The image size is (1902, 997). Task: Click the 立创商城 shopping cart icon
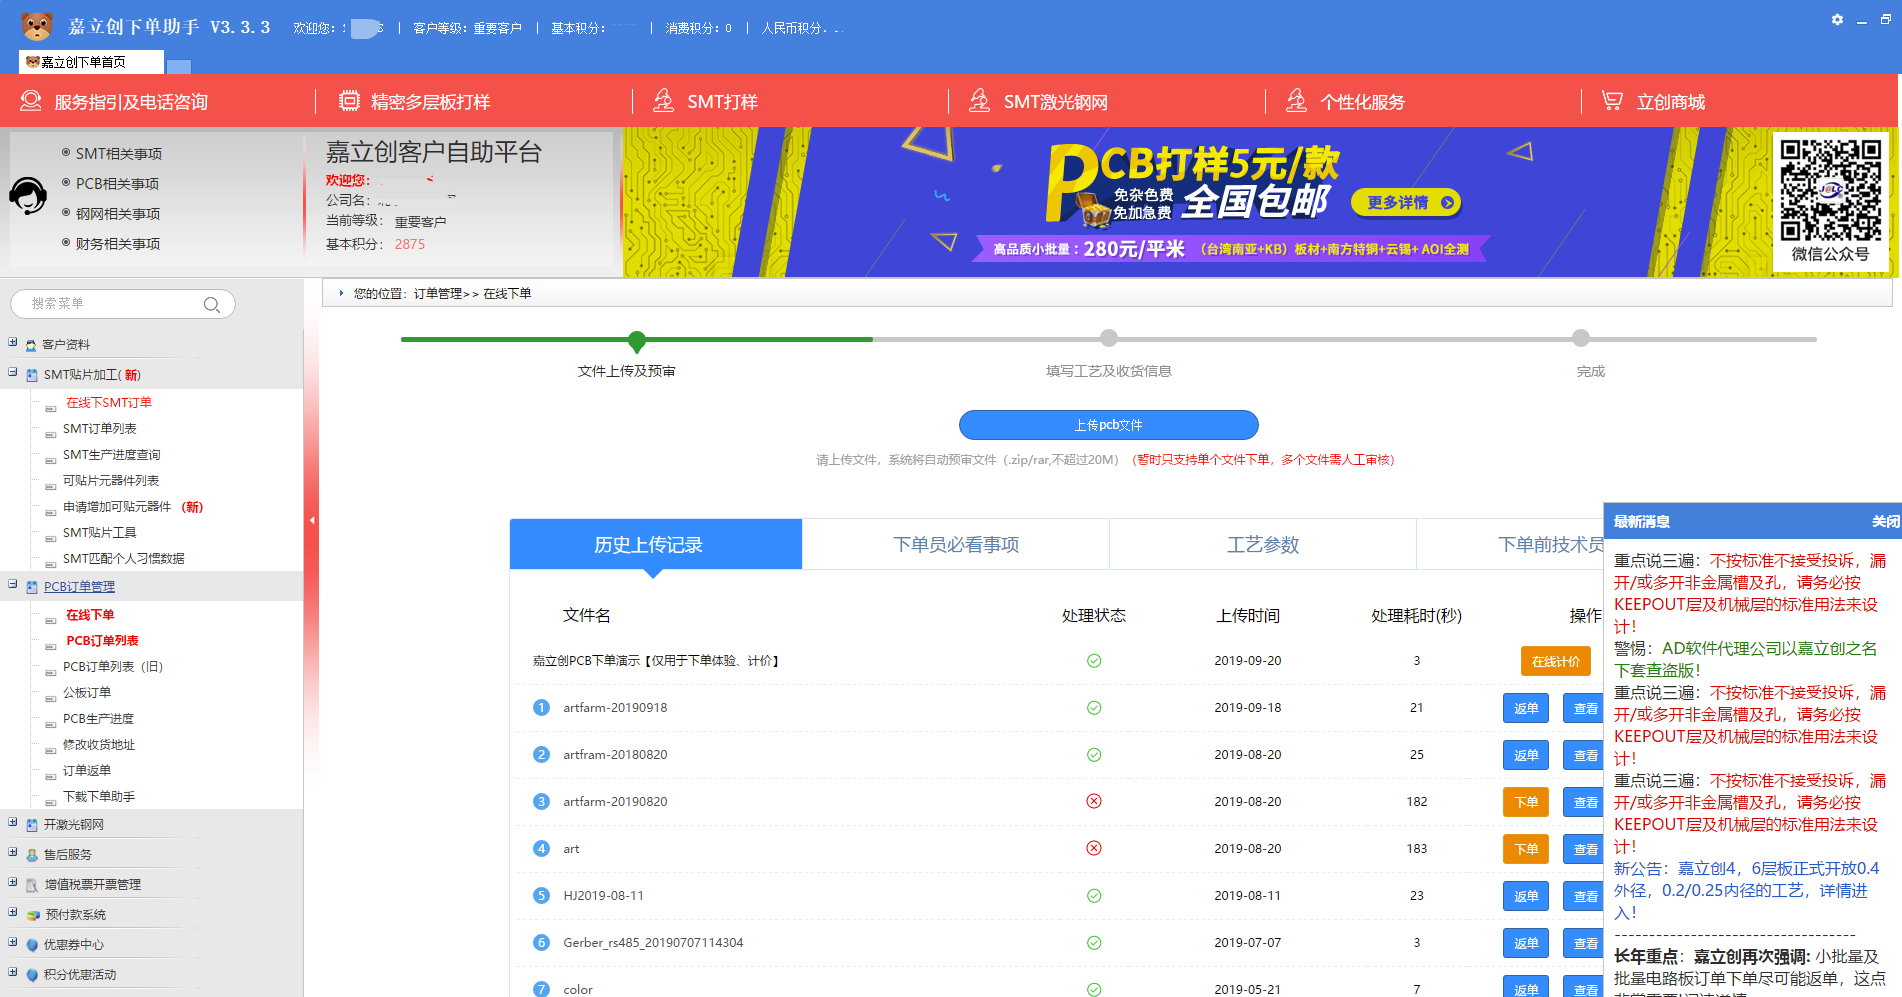point(1612,101)
